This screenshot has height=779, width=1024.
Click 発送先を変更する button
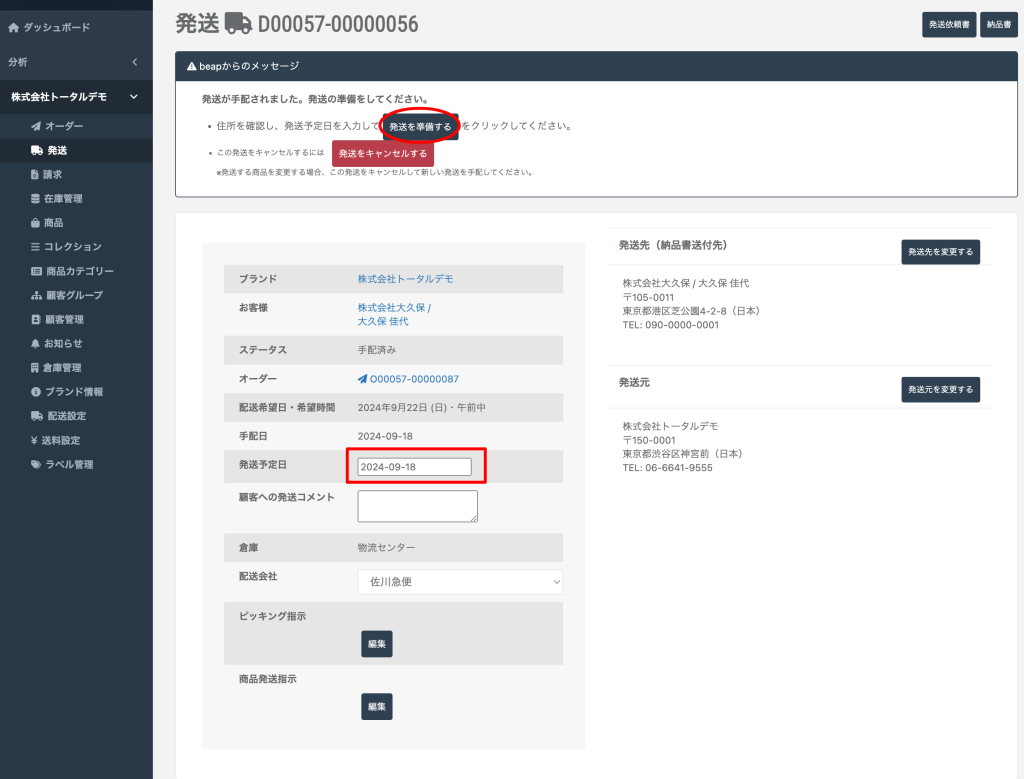(x=940, y=252)
